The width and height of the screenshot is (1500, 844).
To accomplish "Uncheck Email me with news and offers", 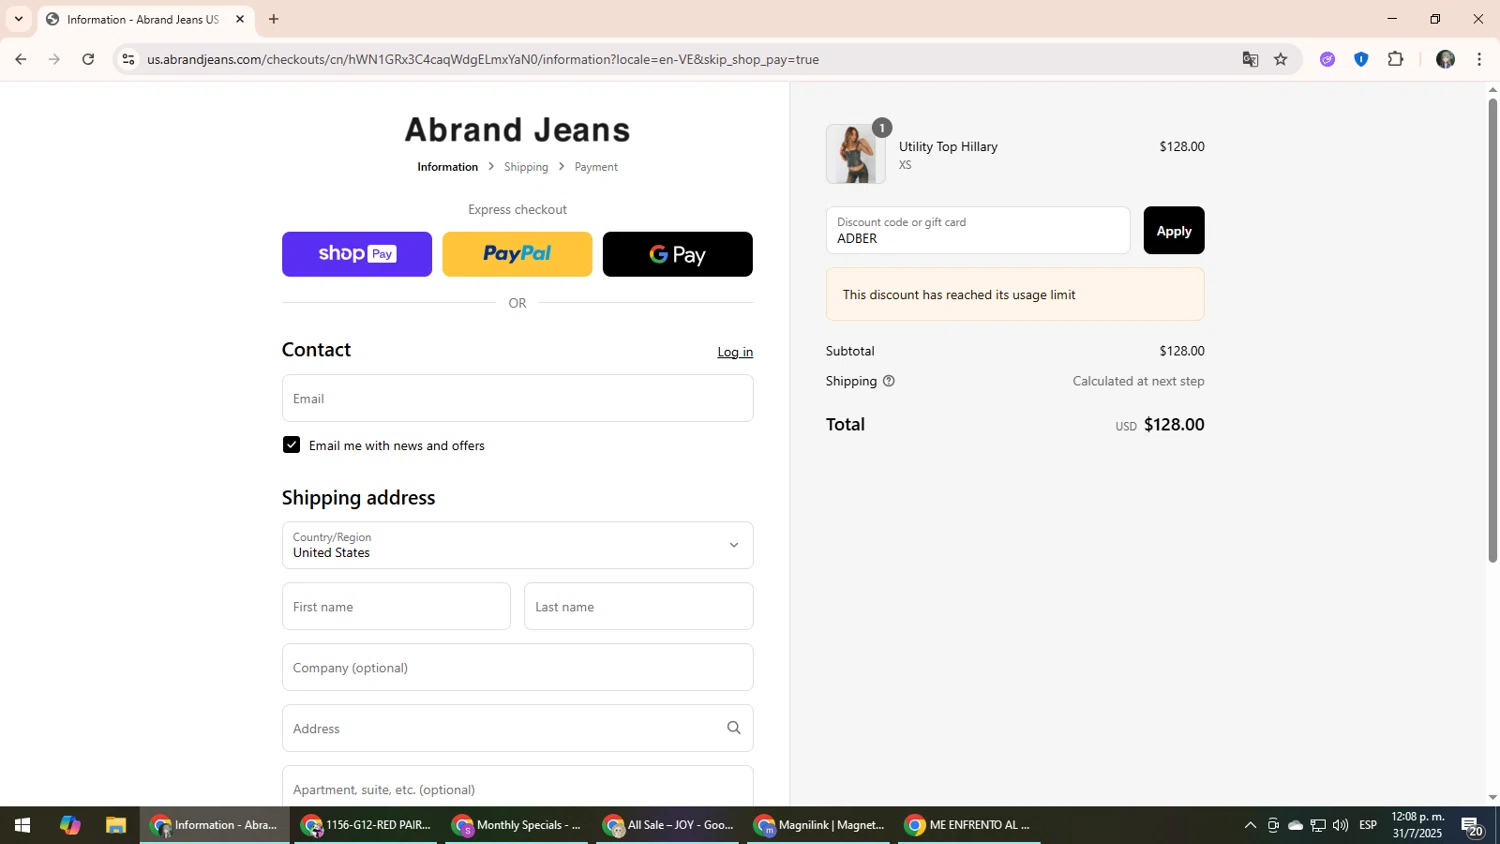I will (291, 445).
